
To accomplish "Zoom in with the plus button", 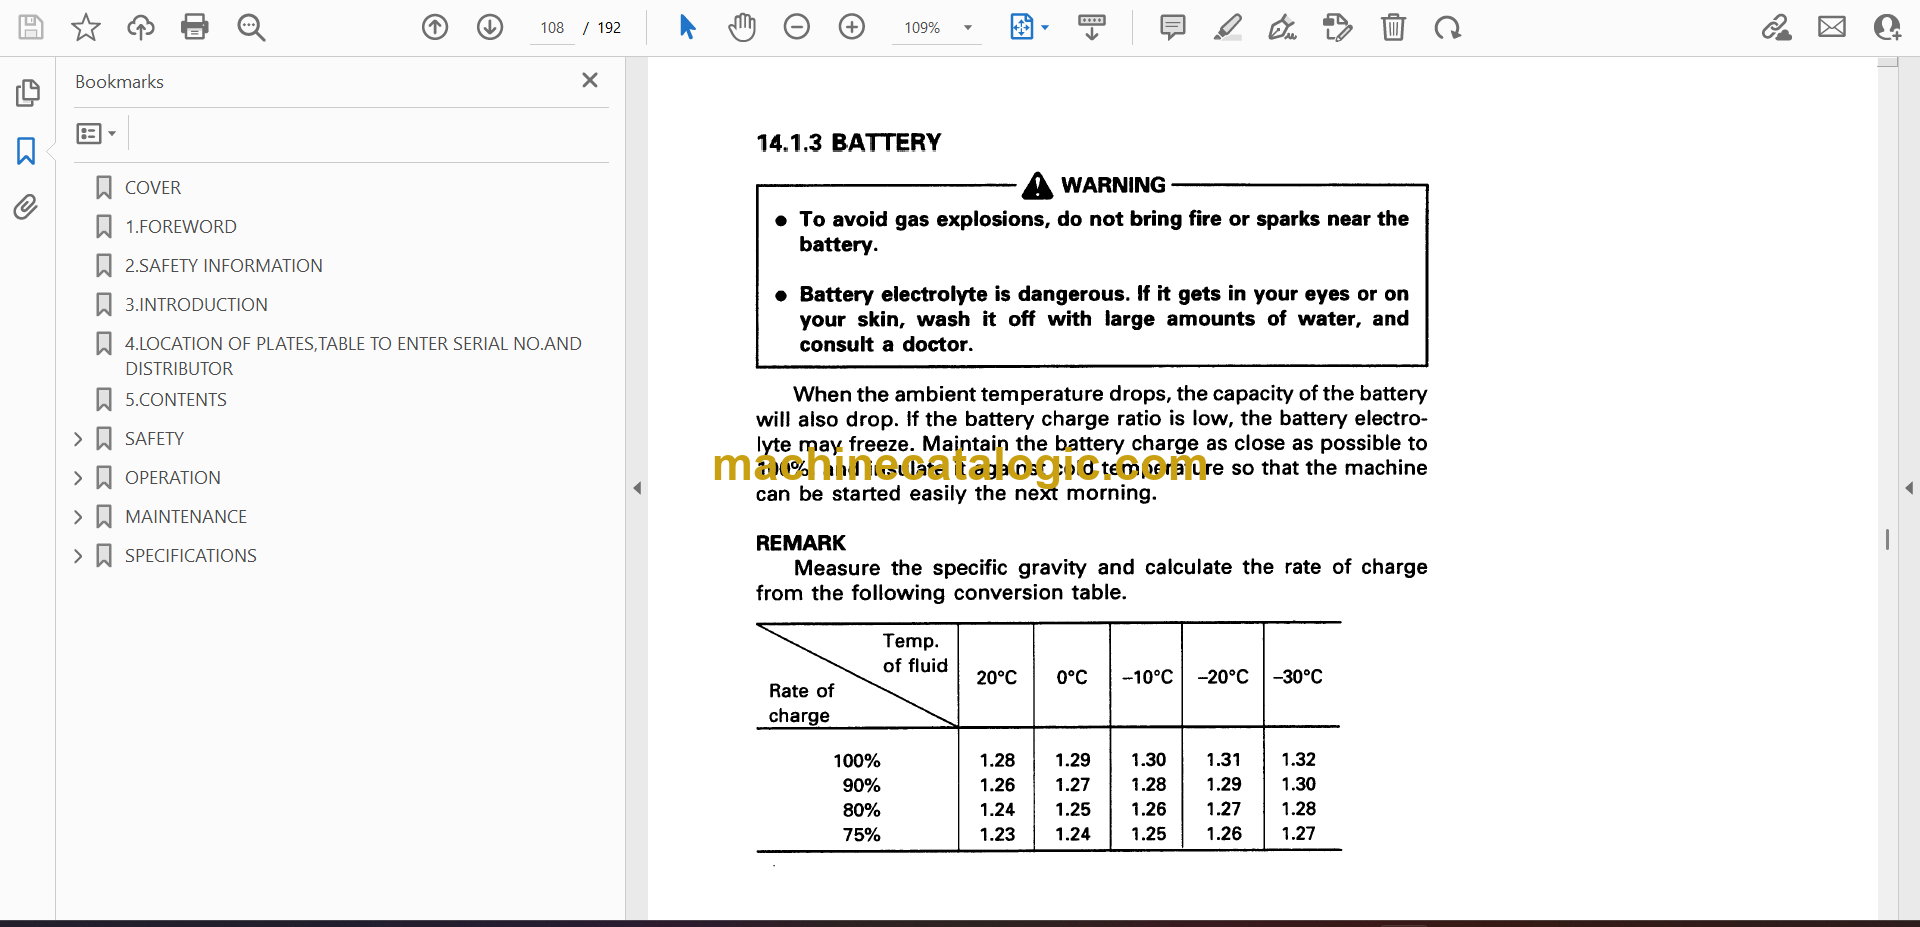I will coord(852,27).
